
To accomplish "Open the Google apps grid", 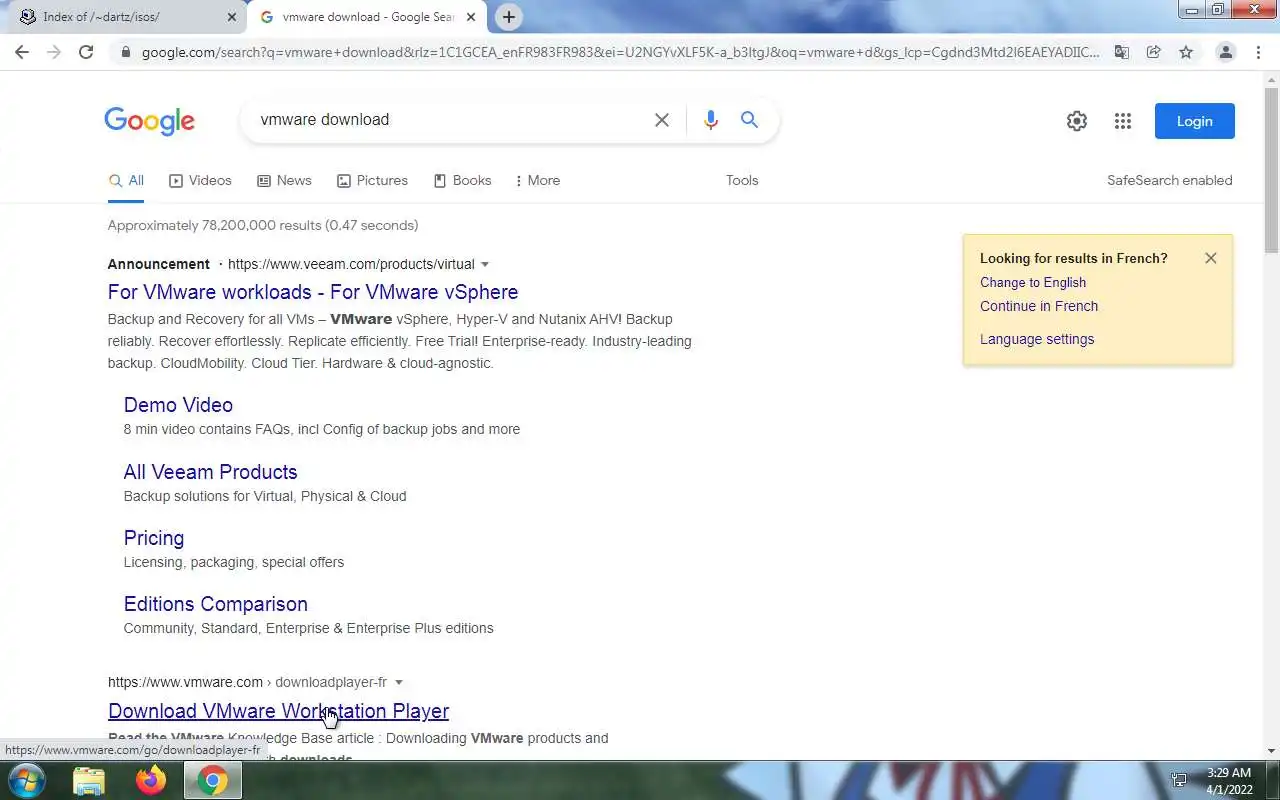I will (1123, 121).
